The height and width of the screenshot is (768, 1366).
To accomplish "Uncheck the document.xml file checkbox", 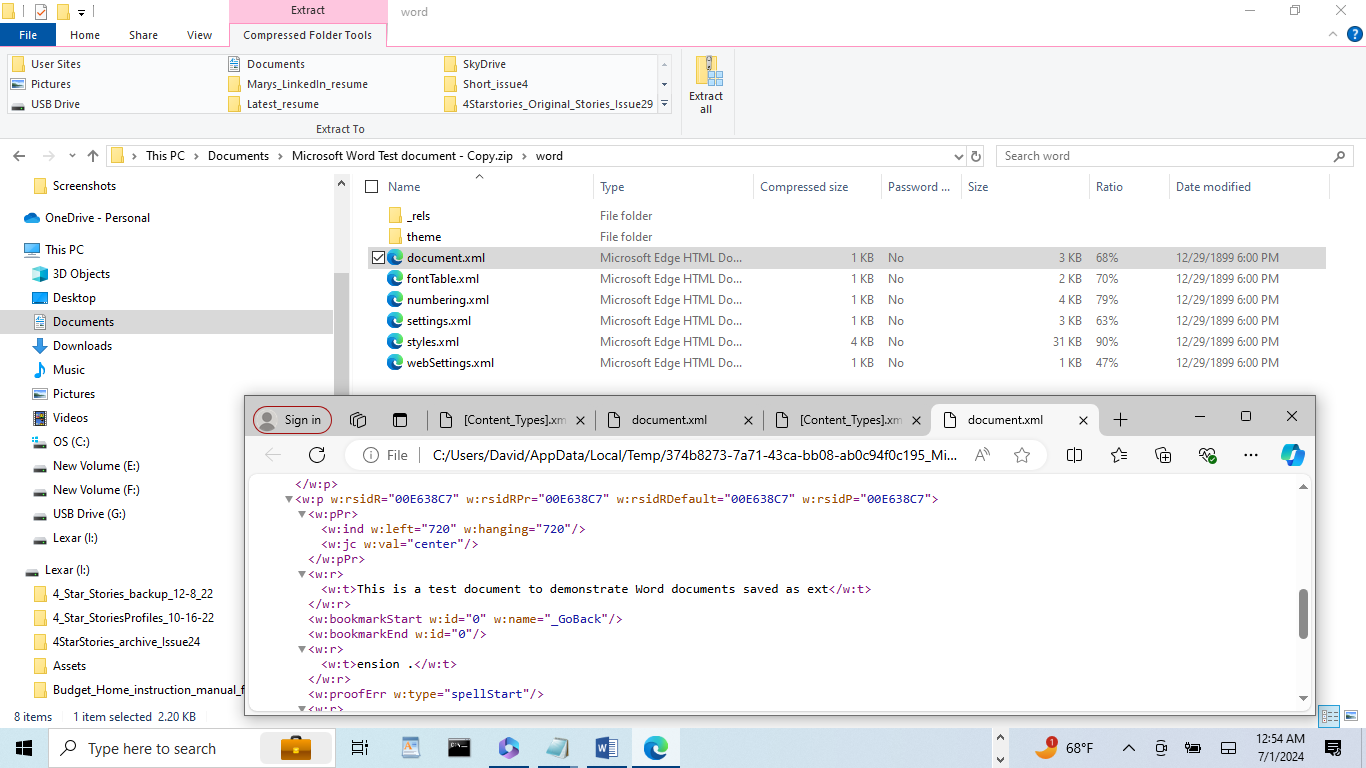I will pos(378,258).
